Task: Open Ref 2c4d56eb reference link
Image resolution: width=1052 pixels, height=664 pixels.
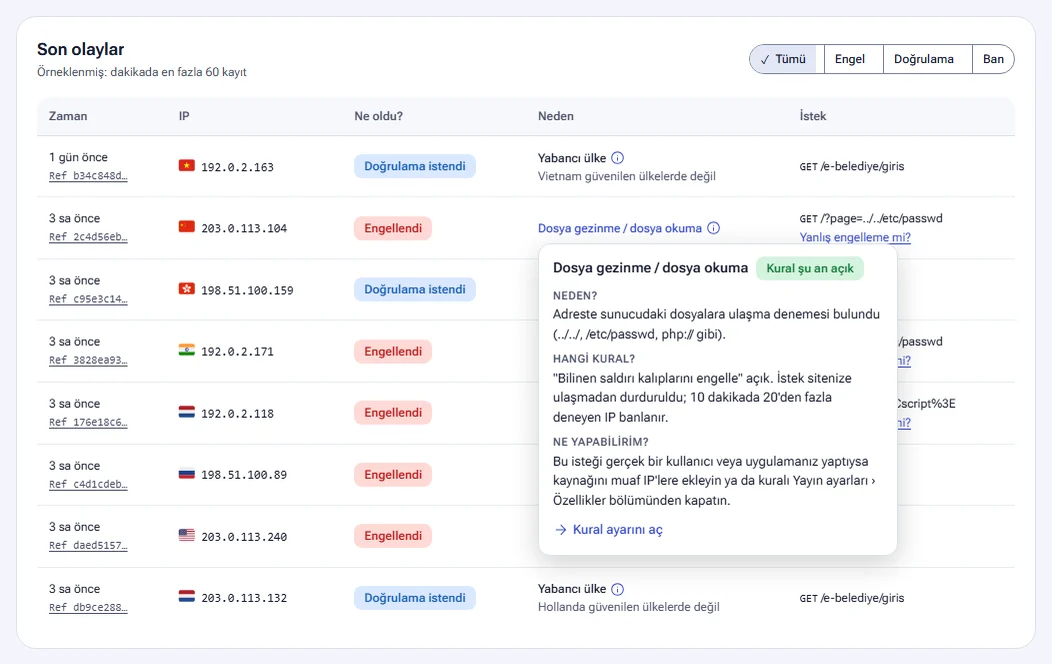Action: click(88, 237)
